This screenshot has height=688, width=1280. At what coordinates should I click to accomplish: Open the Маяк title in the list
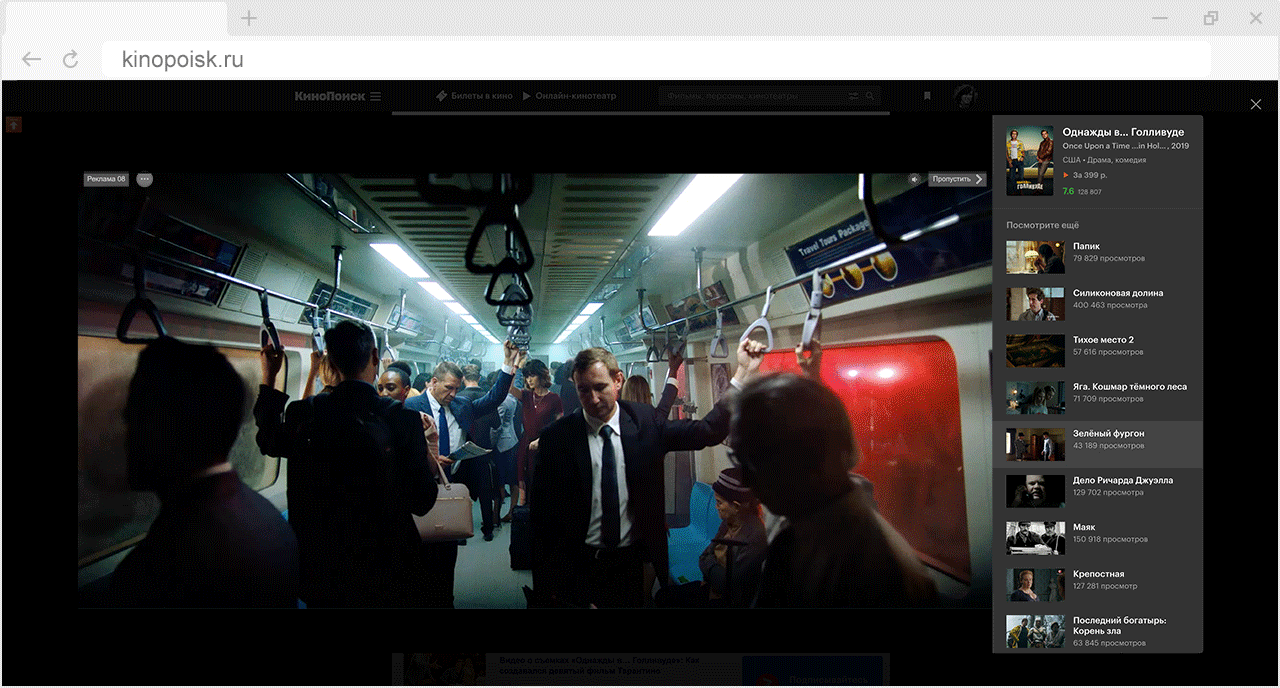1084,527
